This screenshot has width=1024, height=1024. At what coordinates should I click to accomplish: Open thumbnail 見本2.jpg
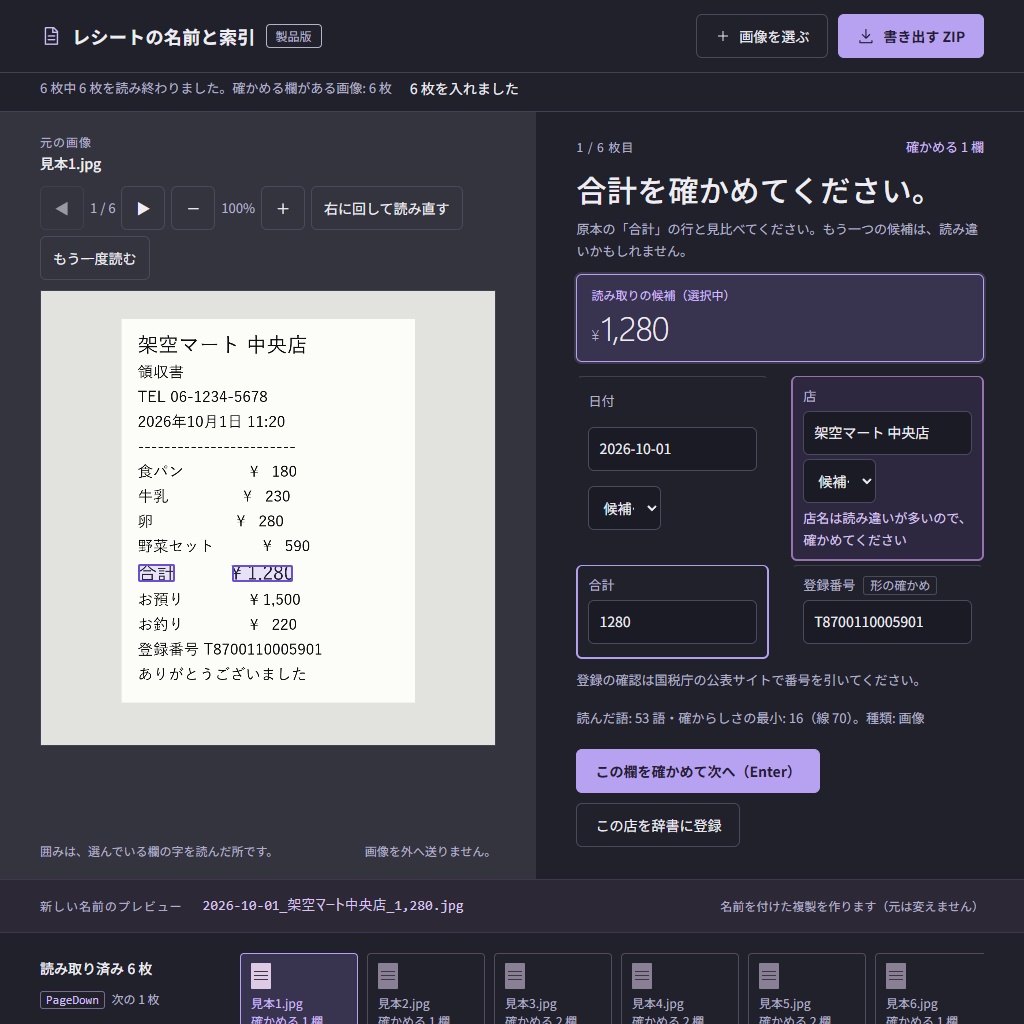coord(426,989)
